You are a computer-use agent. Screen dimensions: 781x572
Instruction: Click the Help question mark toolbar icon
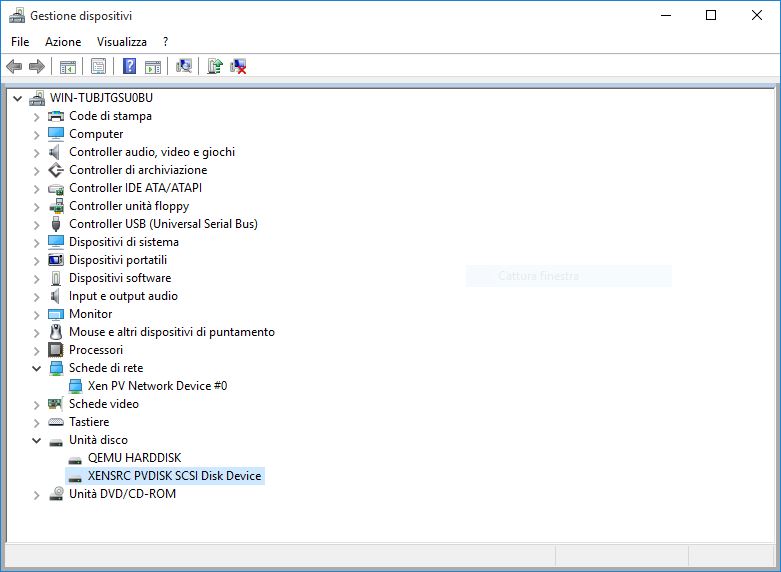tap(129, 67)
